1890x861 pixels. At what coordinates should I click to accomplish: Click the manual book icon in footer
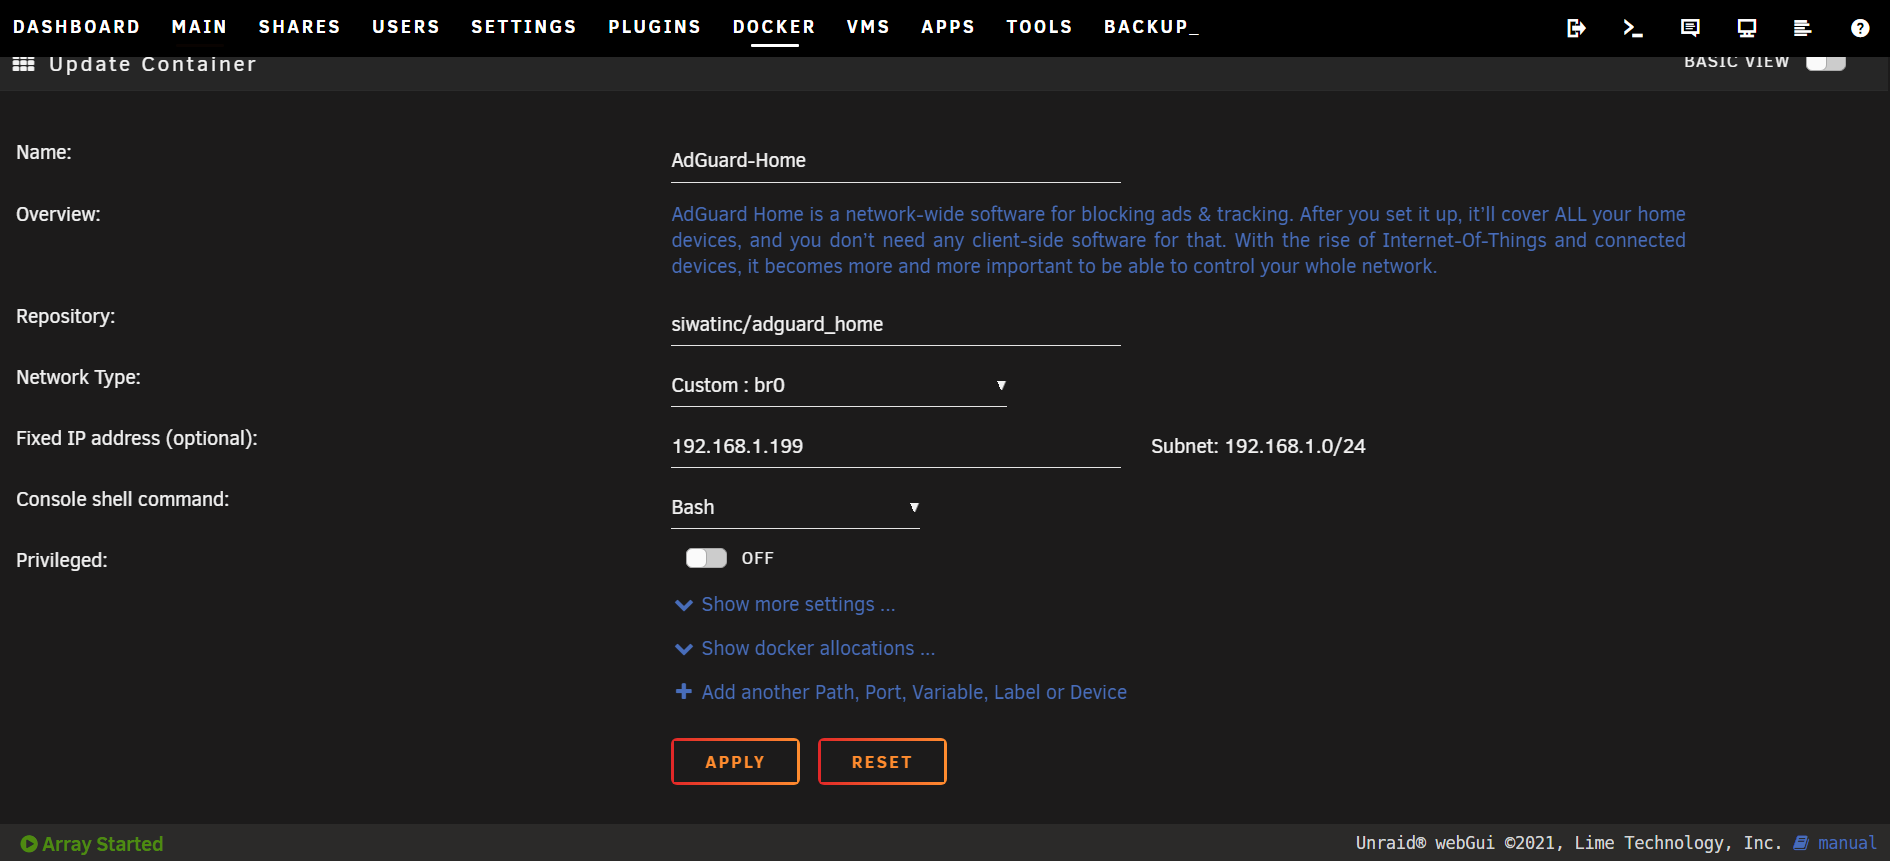click(1801, 843)
